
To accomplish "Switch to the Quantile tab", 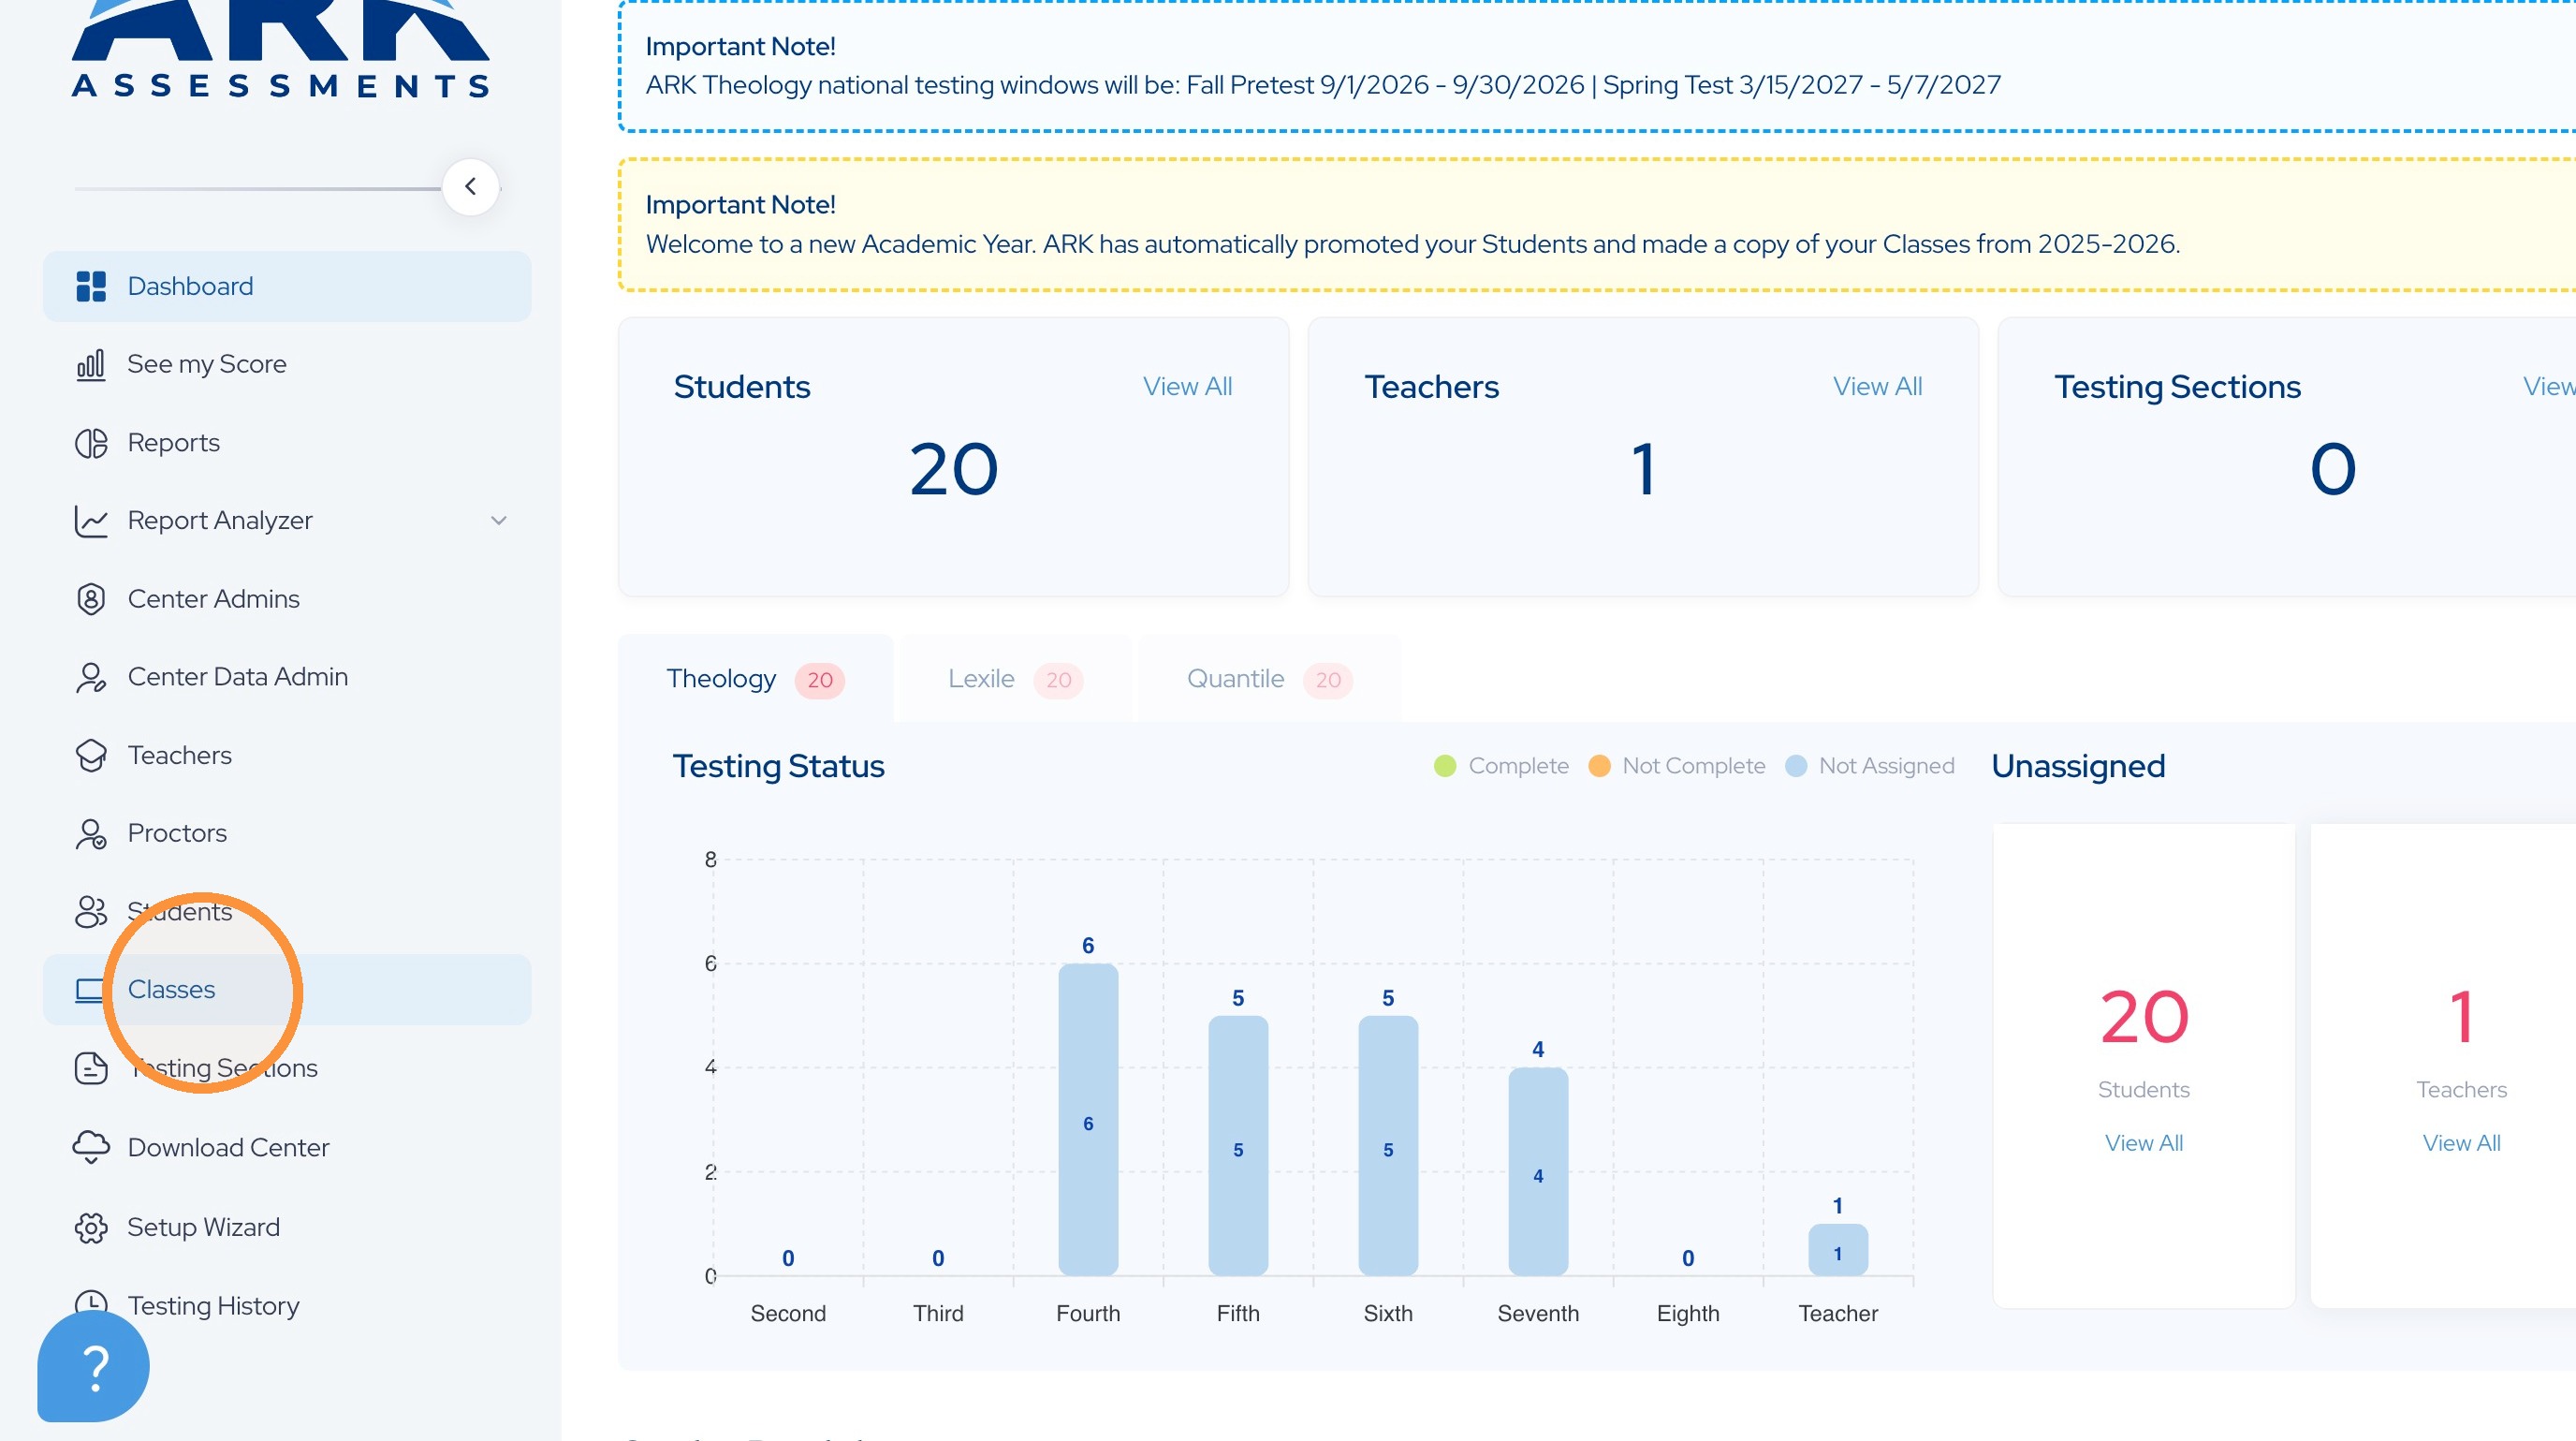I will (x=1269, y=679).
